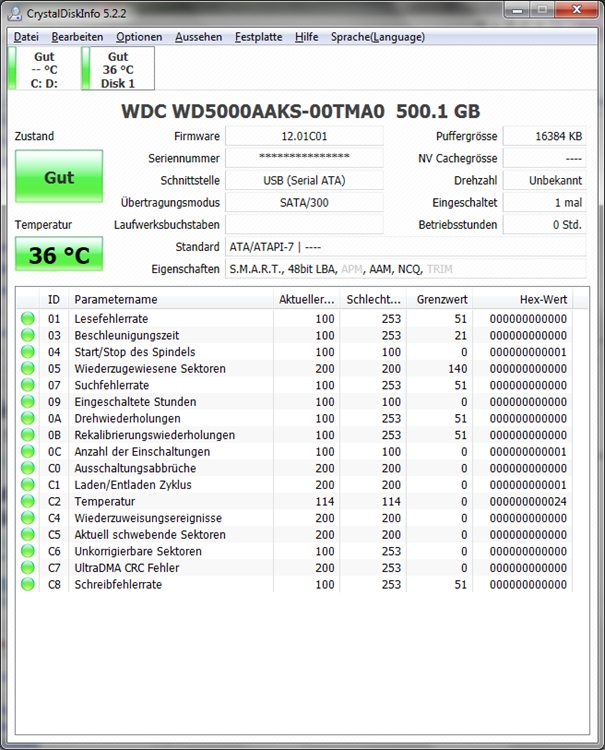Click the Puffergrösse value 16384 KB

pyautogui.click(x=544, y=136)
